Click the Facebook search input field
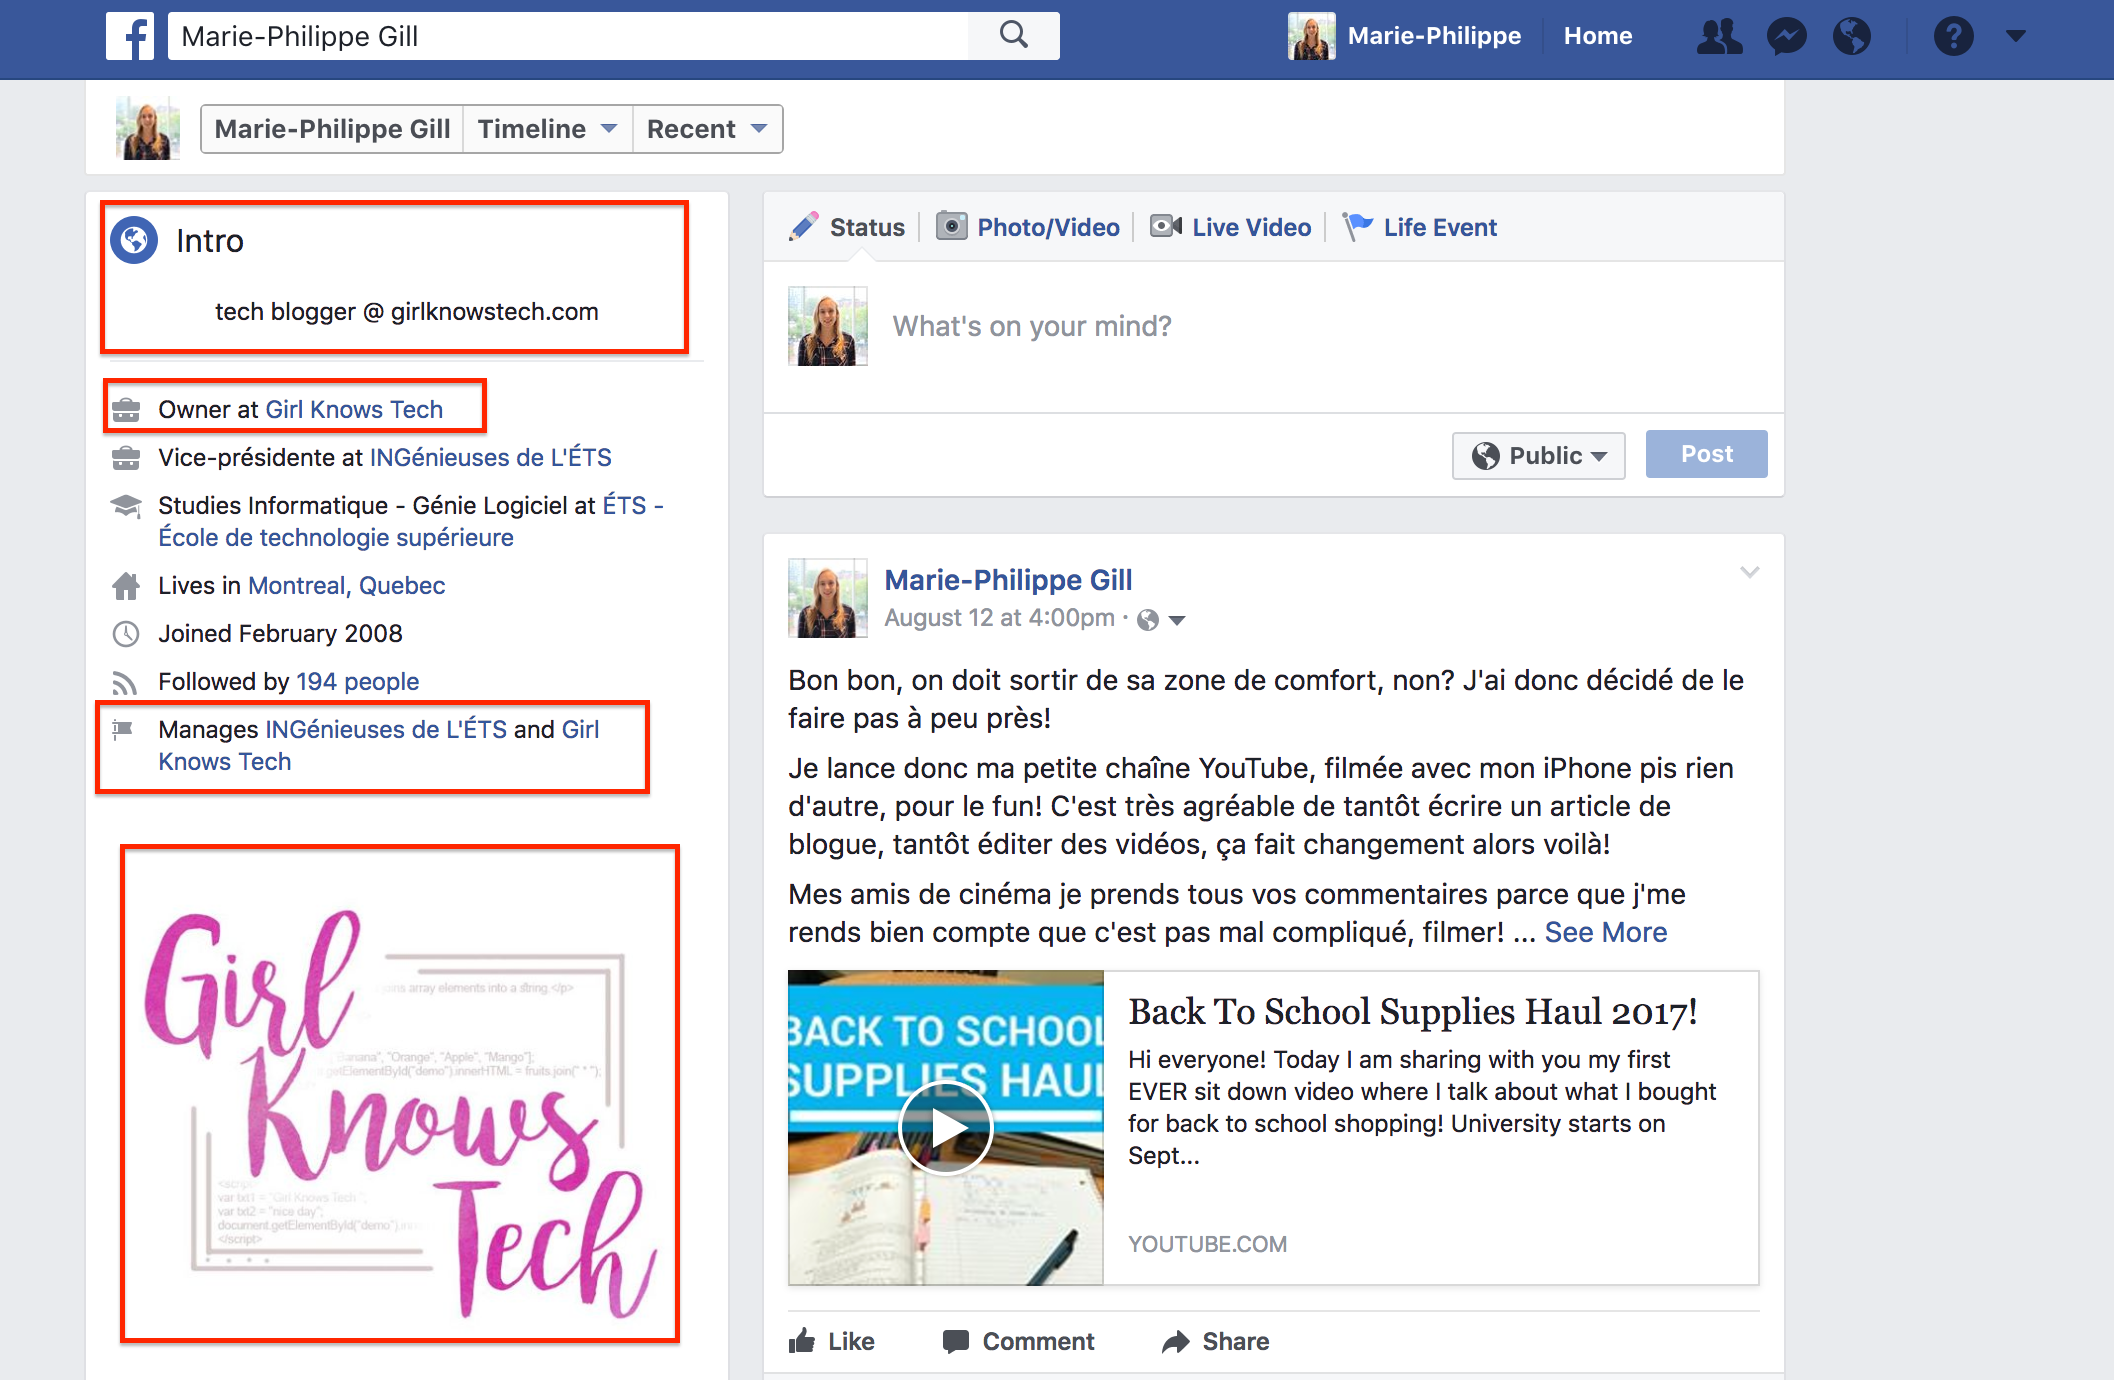The width and height of the screenshot is (2114, 1380). [568, 36]
